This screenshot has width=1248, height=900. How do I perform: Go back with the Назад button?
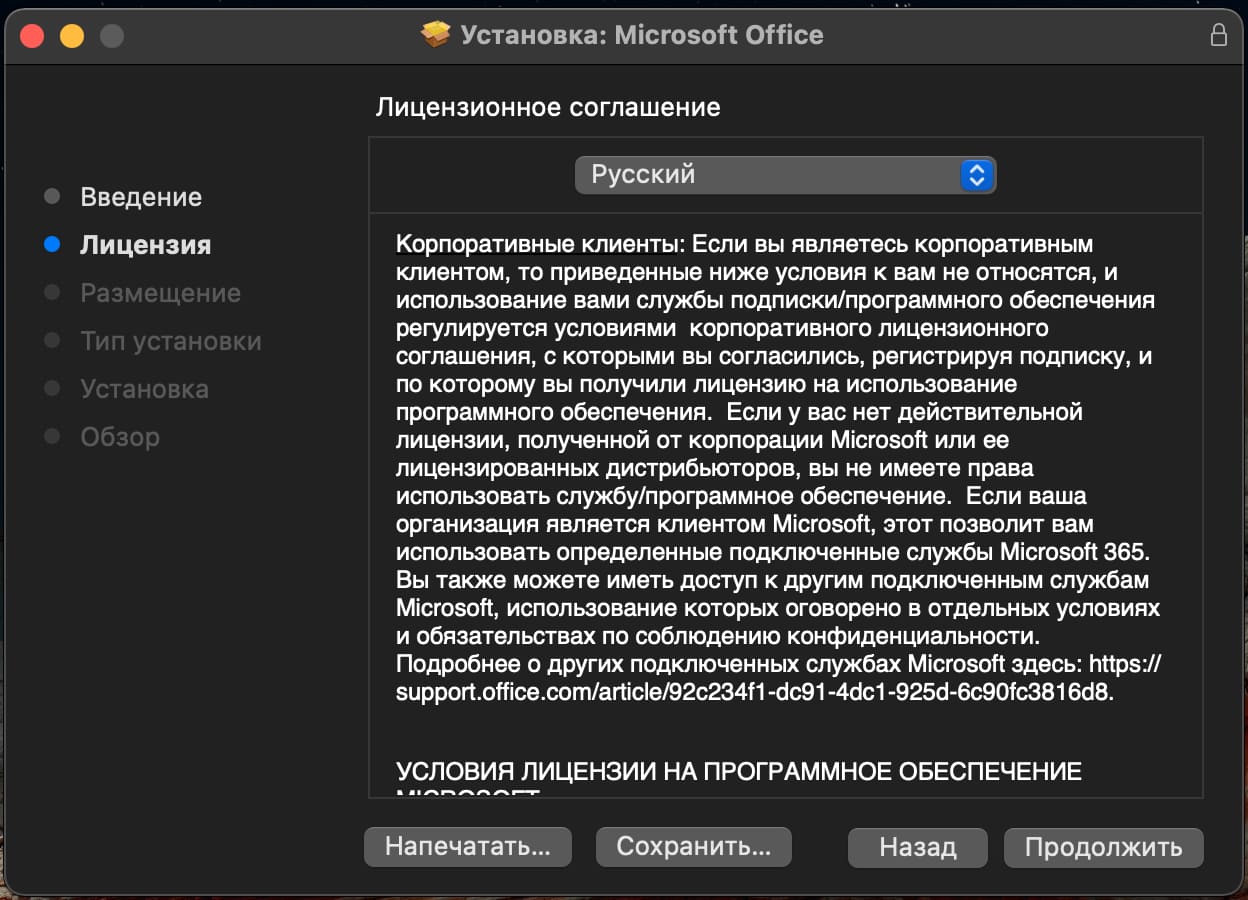pyautogui.click(x=917, y=847)
